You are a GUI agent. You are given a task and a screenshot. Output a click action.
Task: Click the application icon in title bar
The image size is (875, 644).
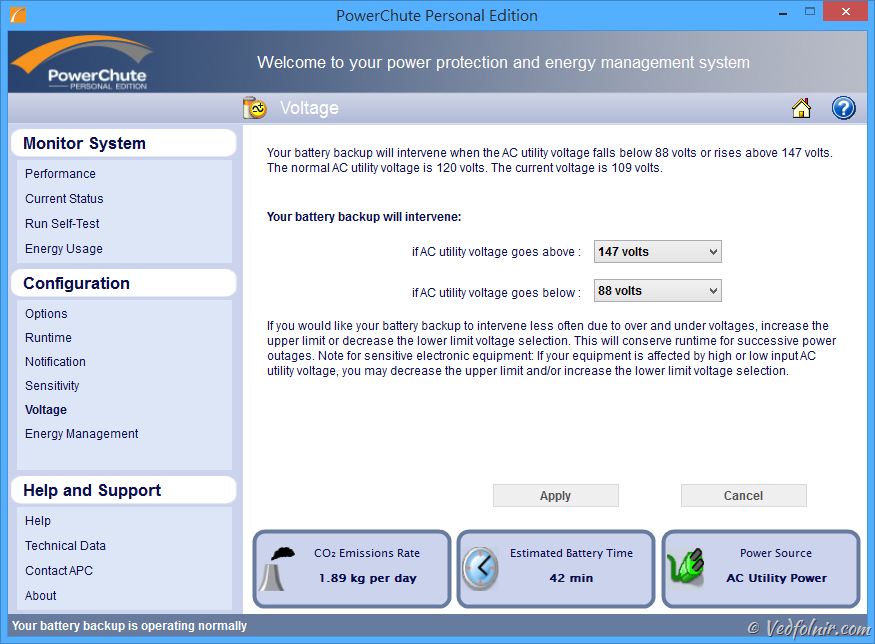(x=18, y=15)
